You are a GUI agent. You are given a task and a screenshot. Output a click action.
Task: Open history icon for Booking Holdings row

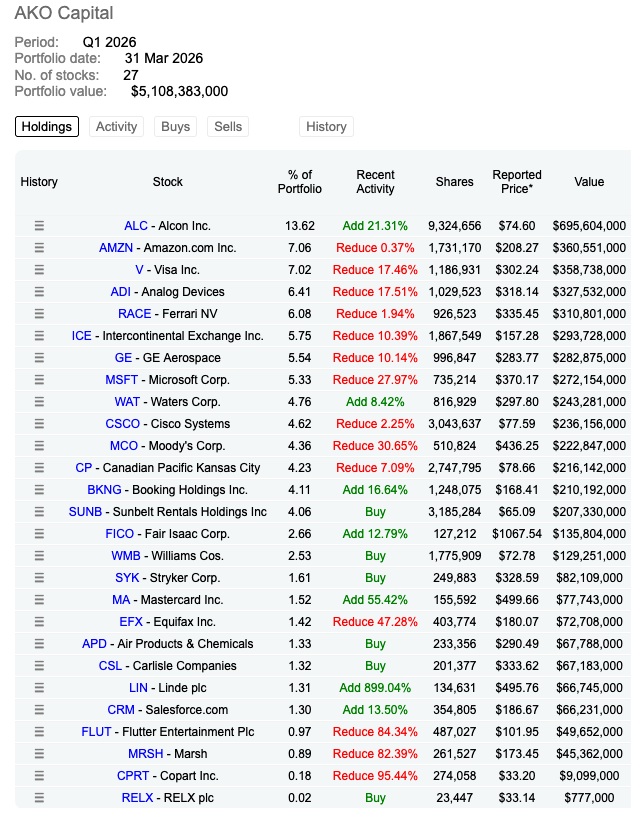[x=39, y=490]
